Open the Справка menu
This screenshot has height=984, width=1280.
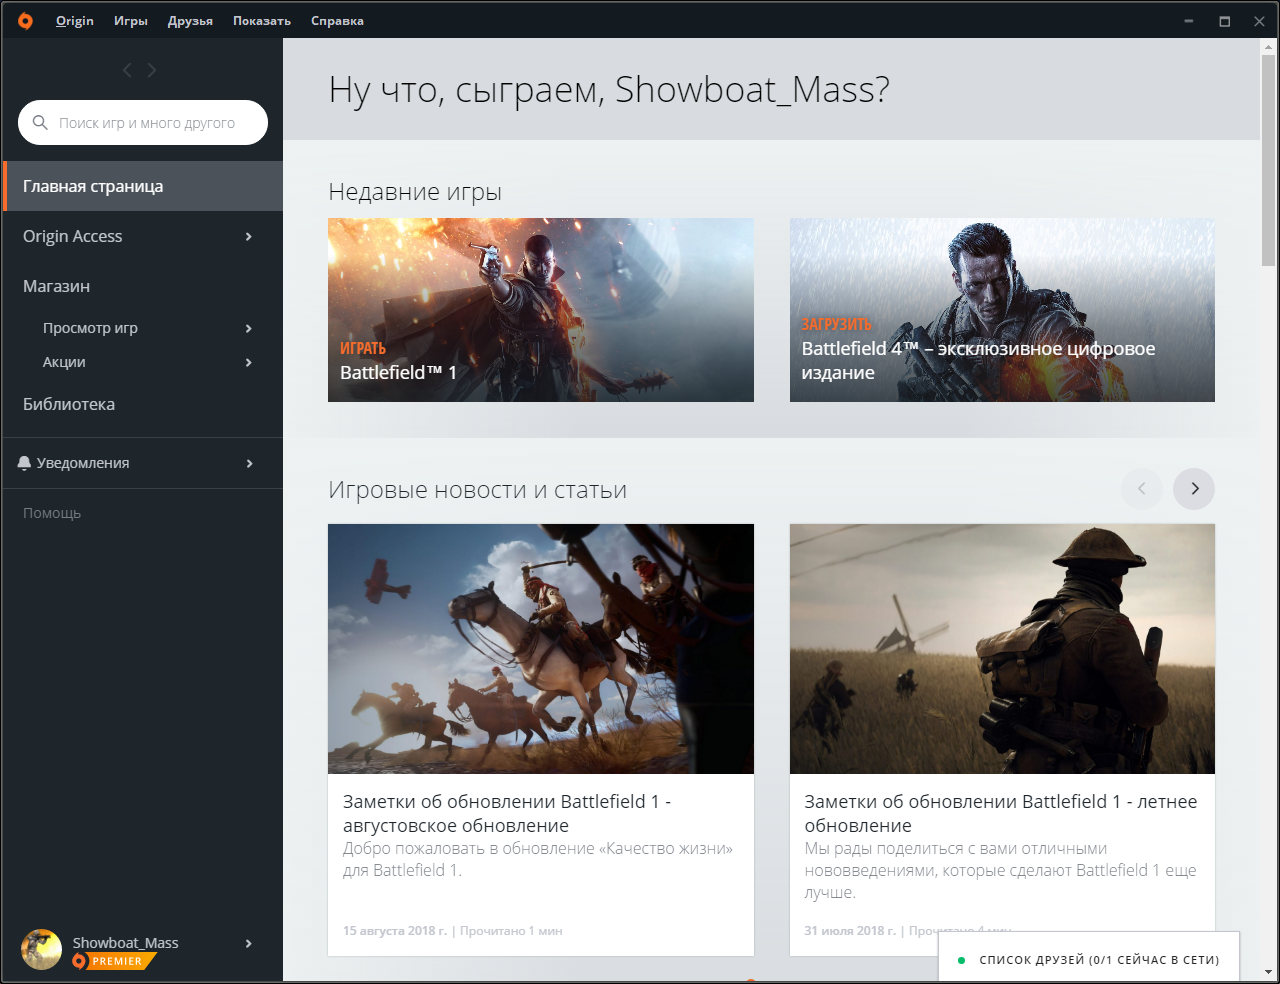coord(337,21)
